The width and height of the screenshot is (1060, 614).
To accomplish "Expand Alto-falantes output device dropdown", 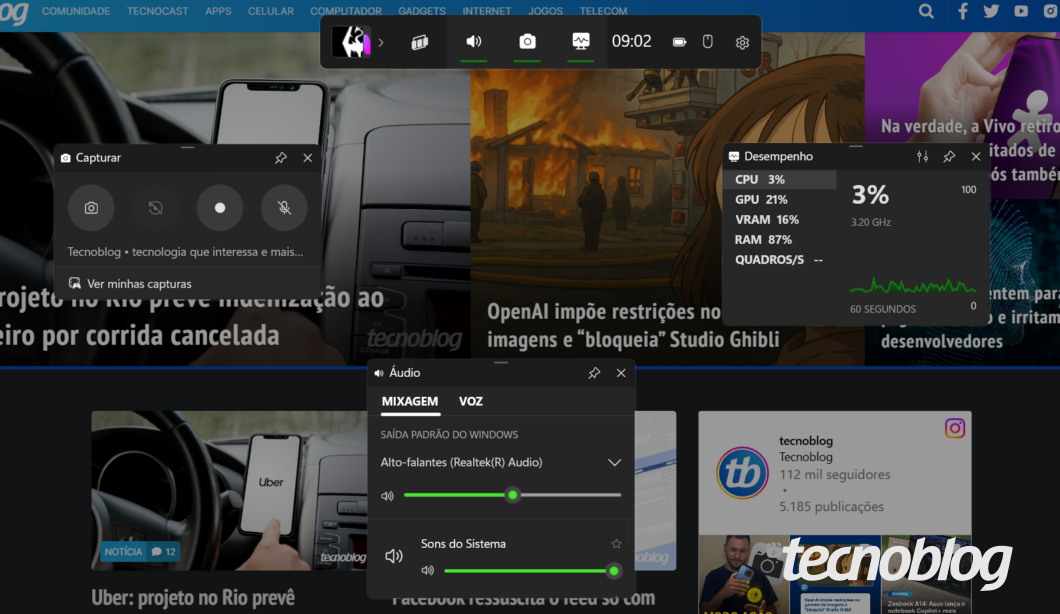I will pos(614,463).
